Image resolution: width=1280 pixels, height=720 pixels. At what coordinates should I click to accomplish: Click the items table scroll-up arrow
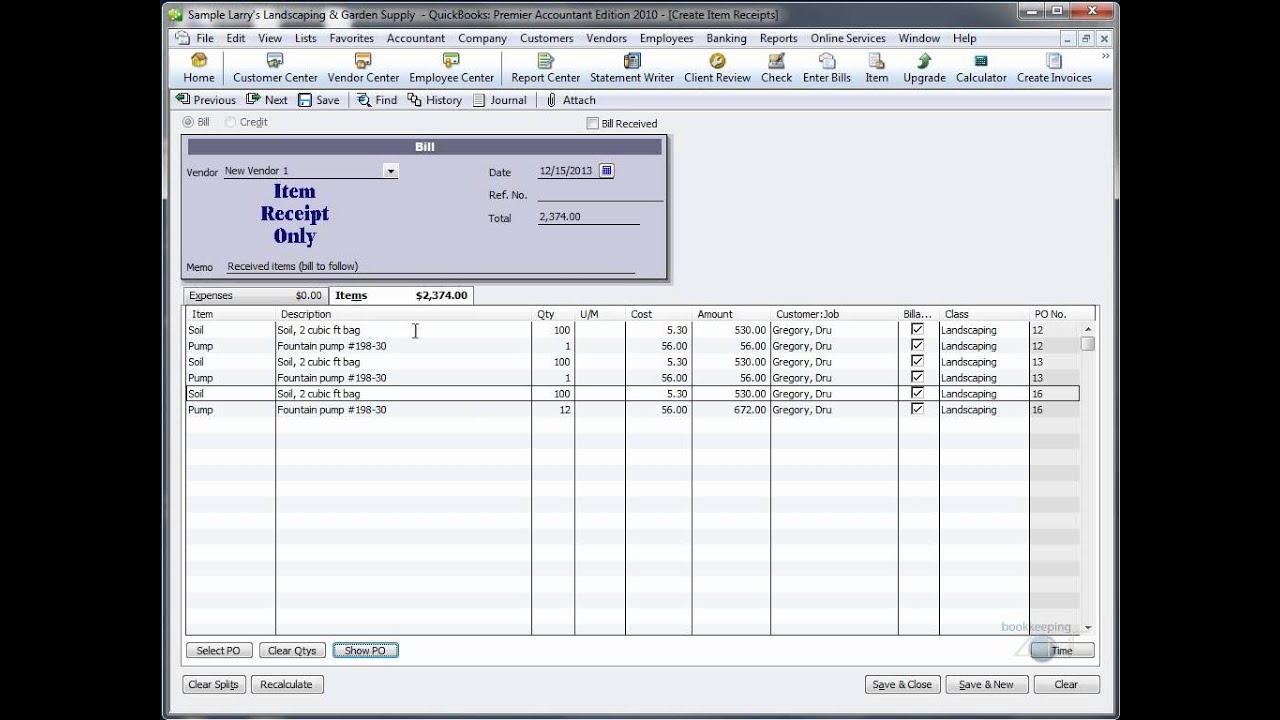pyautogui.click(x=1088, y=329)
